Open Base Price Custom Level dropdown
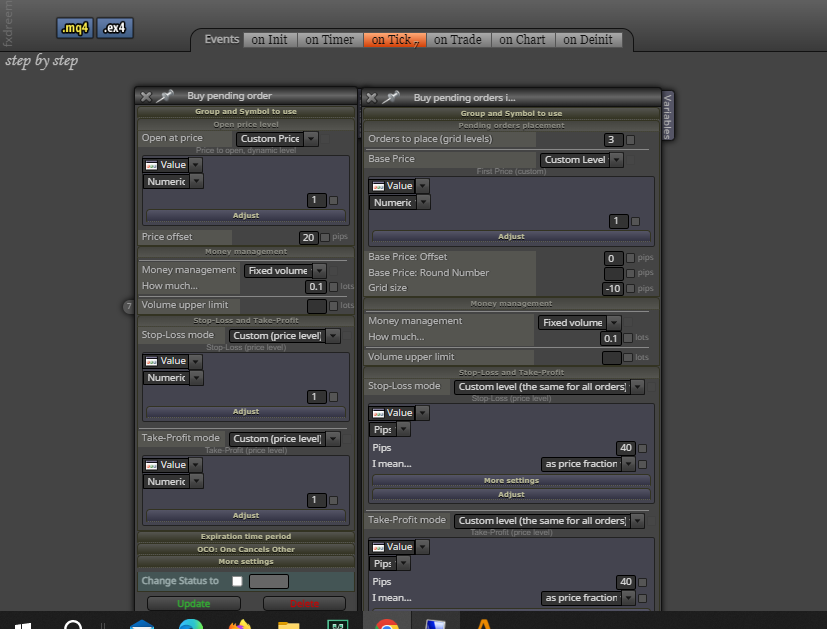The height and width of the screenshot is (632, 828). pyautogui.click(x=581, y=160)
